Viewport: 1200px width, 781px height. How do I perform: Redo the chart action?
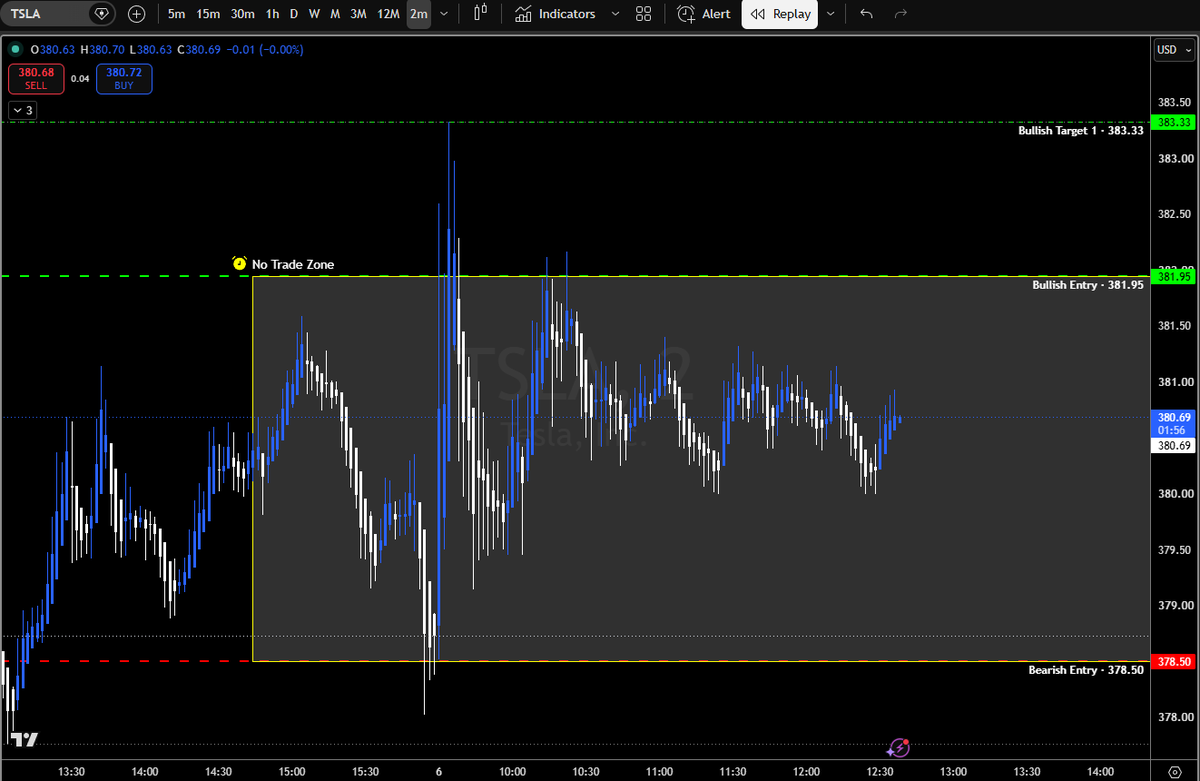(901, 14)
